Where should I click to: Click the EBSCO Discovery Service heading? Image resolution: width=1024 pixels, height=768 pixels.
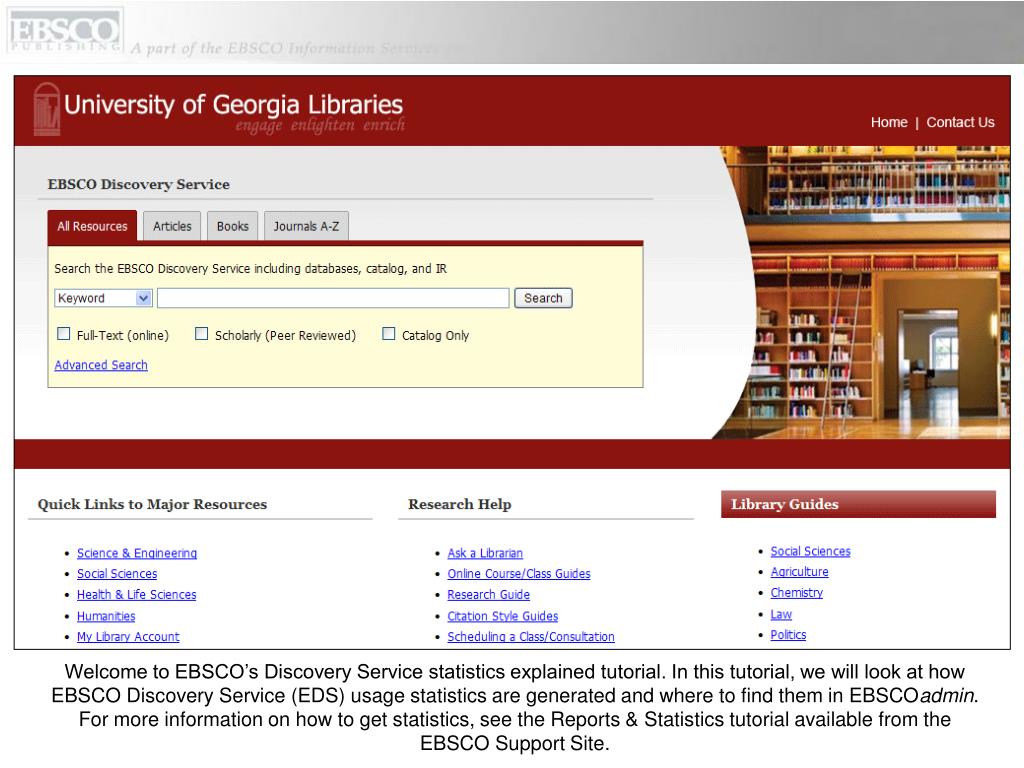(138, 184)
